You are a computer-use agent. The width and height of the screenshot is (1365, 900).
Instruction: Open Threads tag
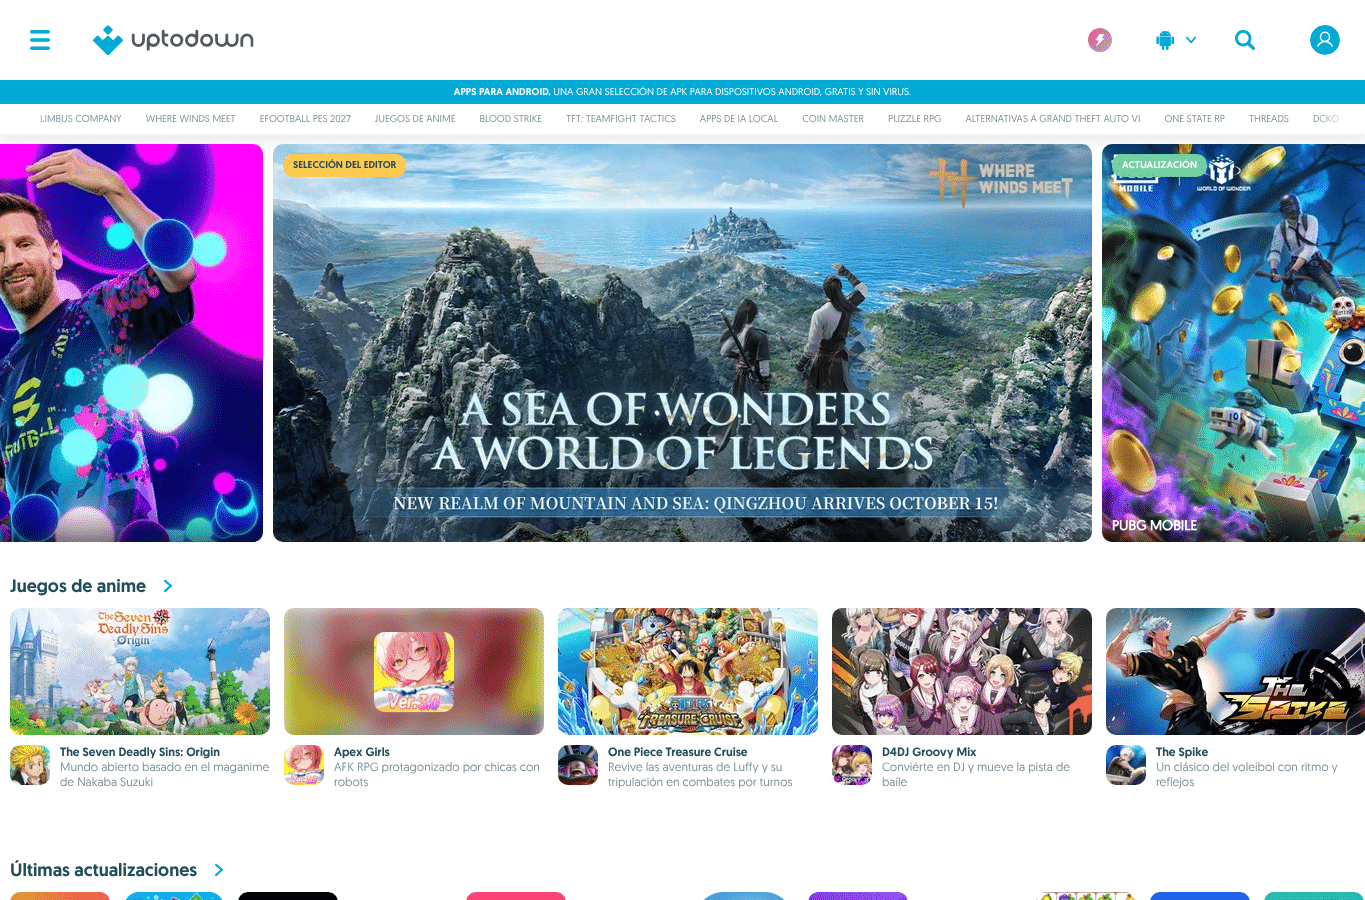tap(1268, 119)
